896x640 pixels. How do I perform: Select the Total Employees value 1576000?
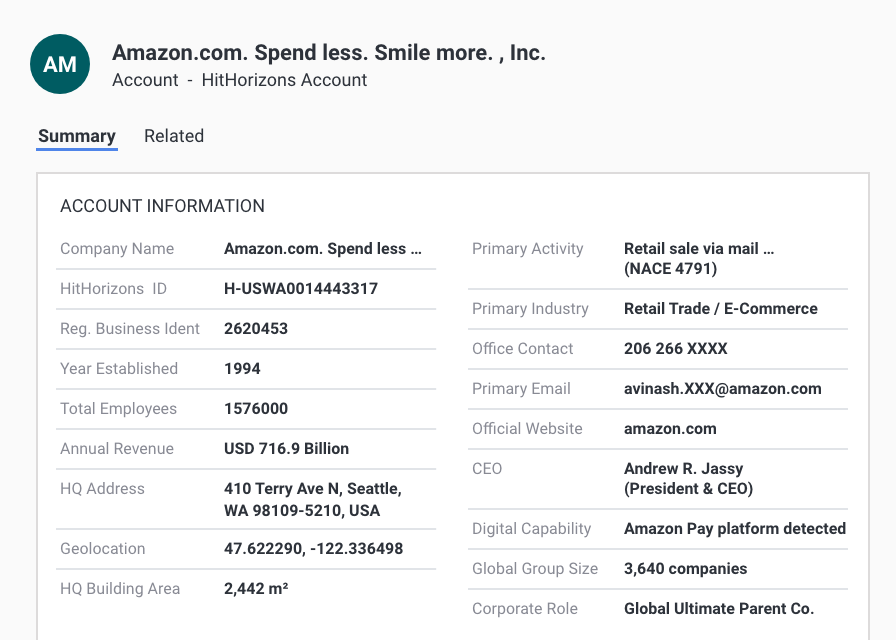(x=255, y=409)
